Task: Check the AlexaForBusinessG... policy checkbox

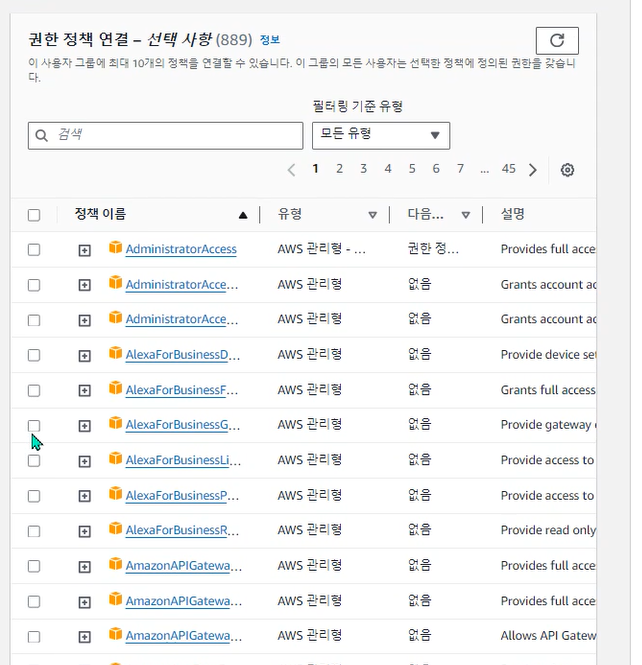Action: pyautogui.click(x=34, y=426)
